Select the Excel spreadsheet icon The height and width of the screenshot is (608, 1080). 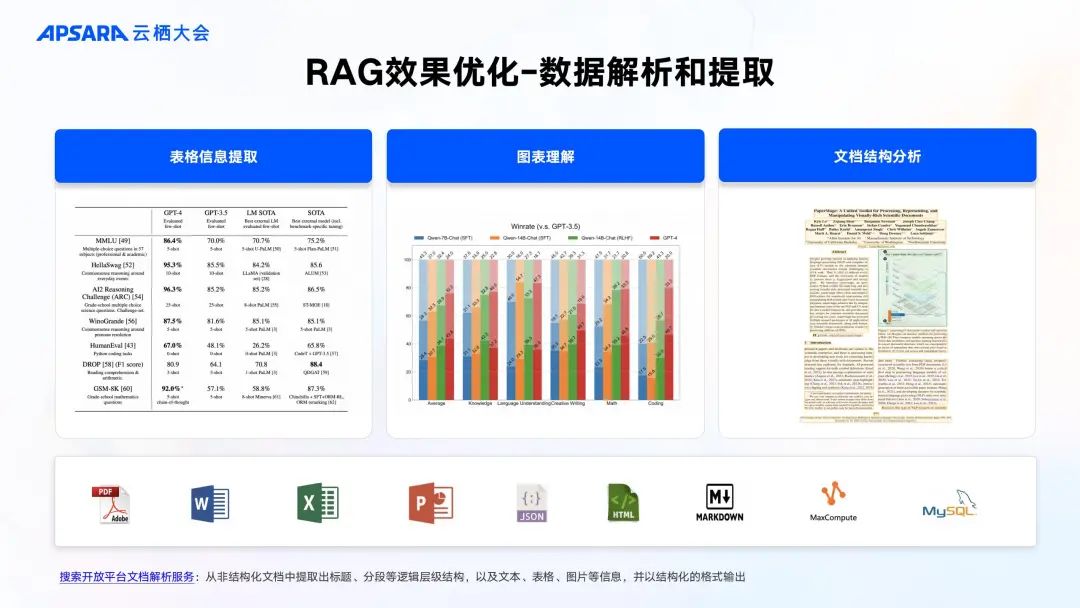pos(320,503)
